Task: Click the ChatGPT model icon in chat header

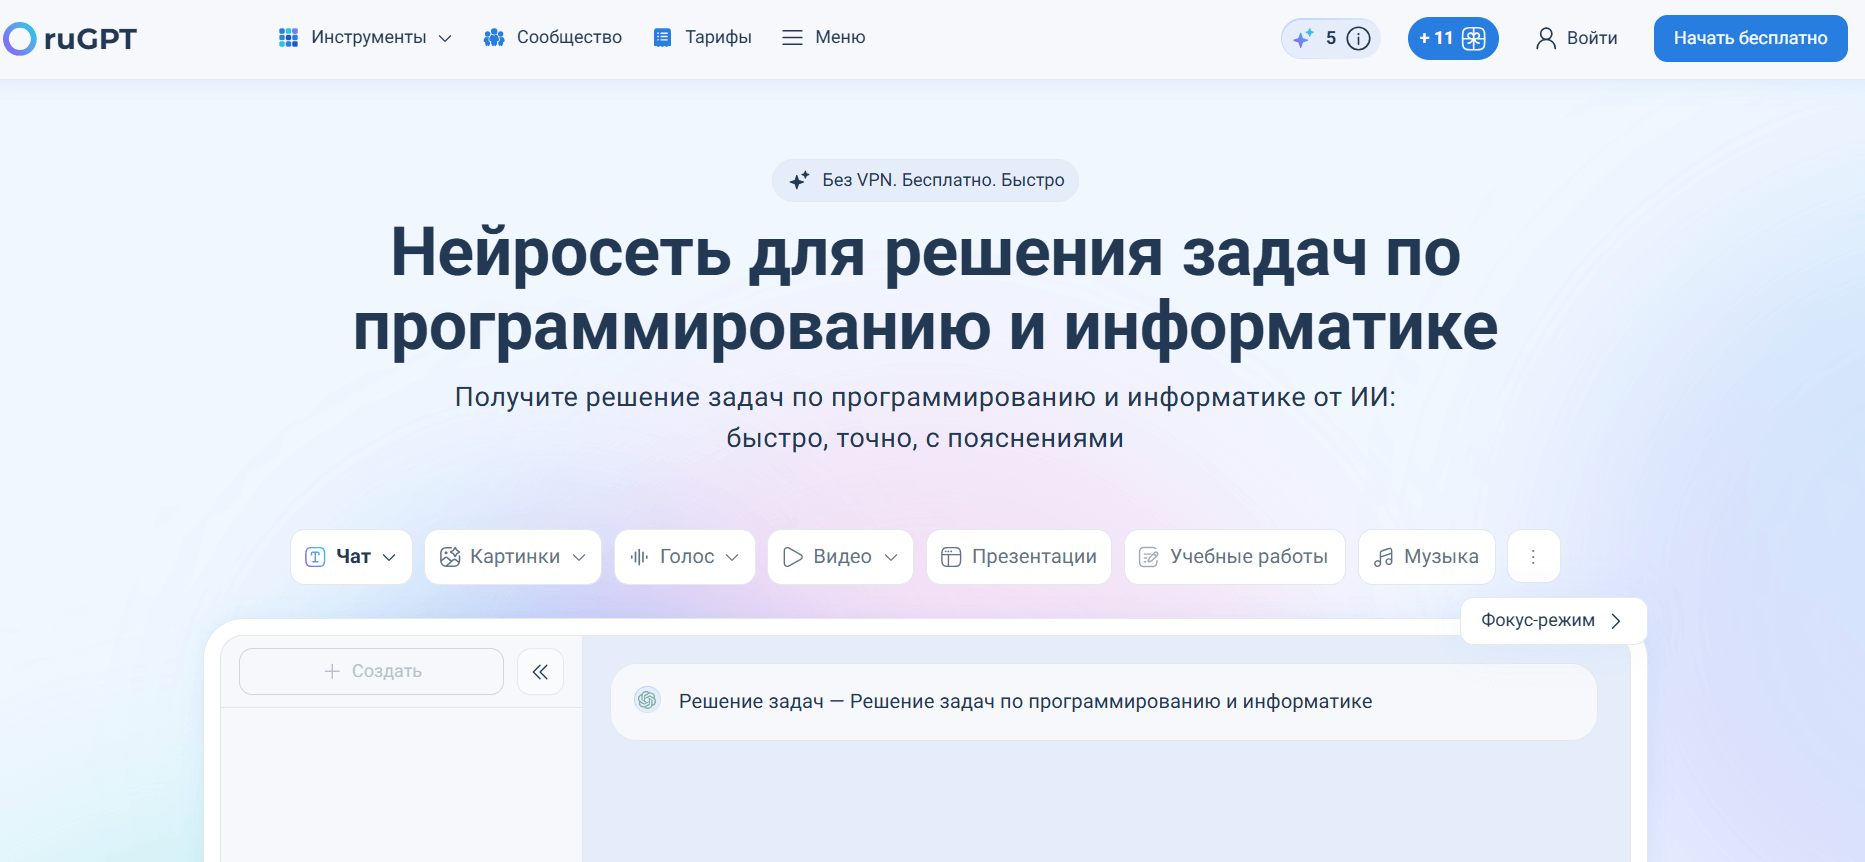Action: [x=647, y=700]
